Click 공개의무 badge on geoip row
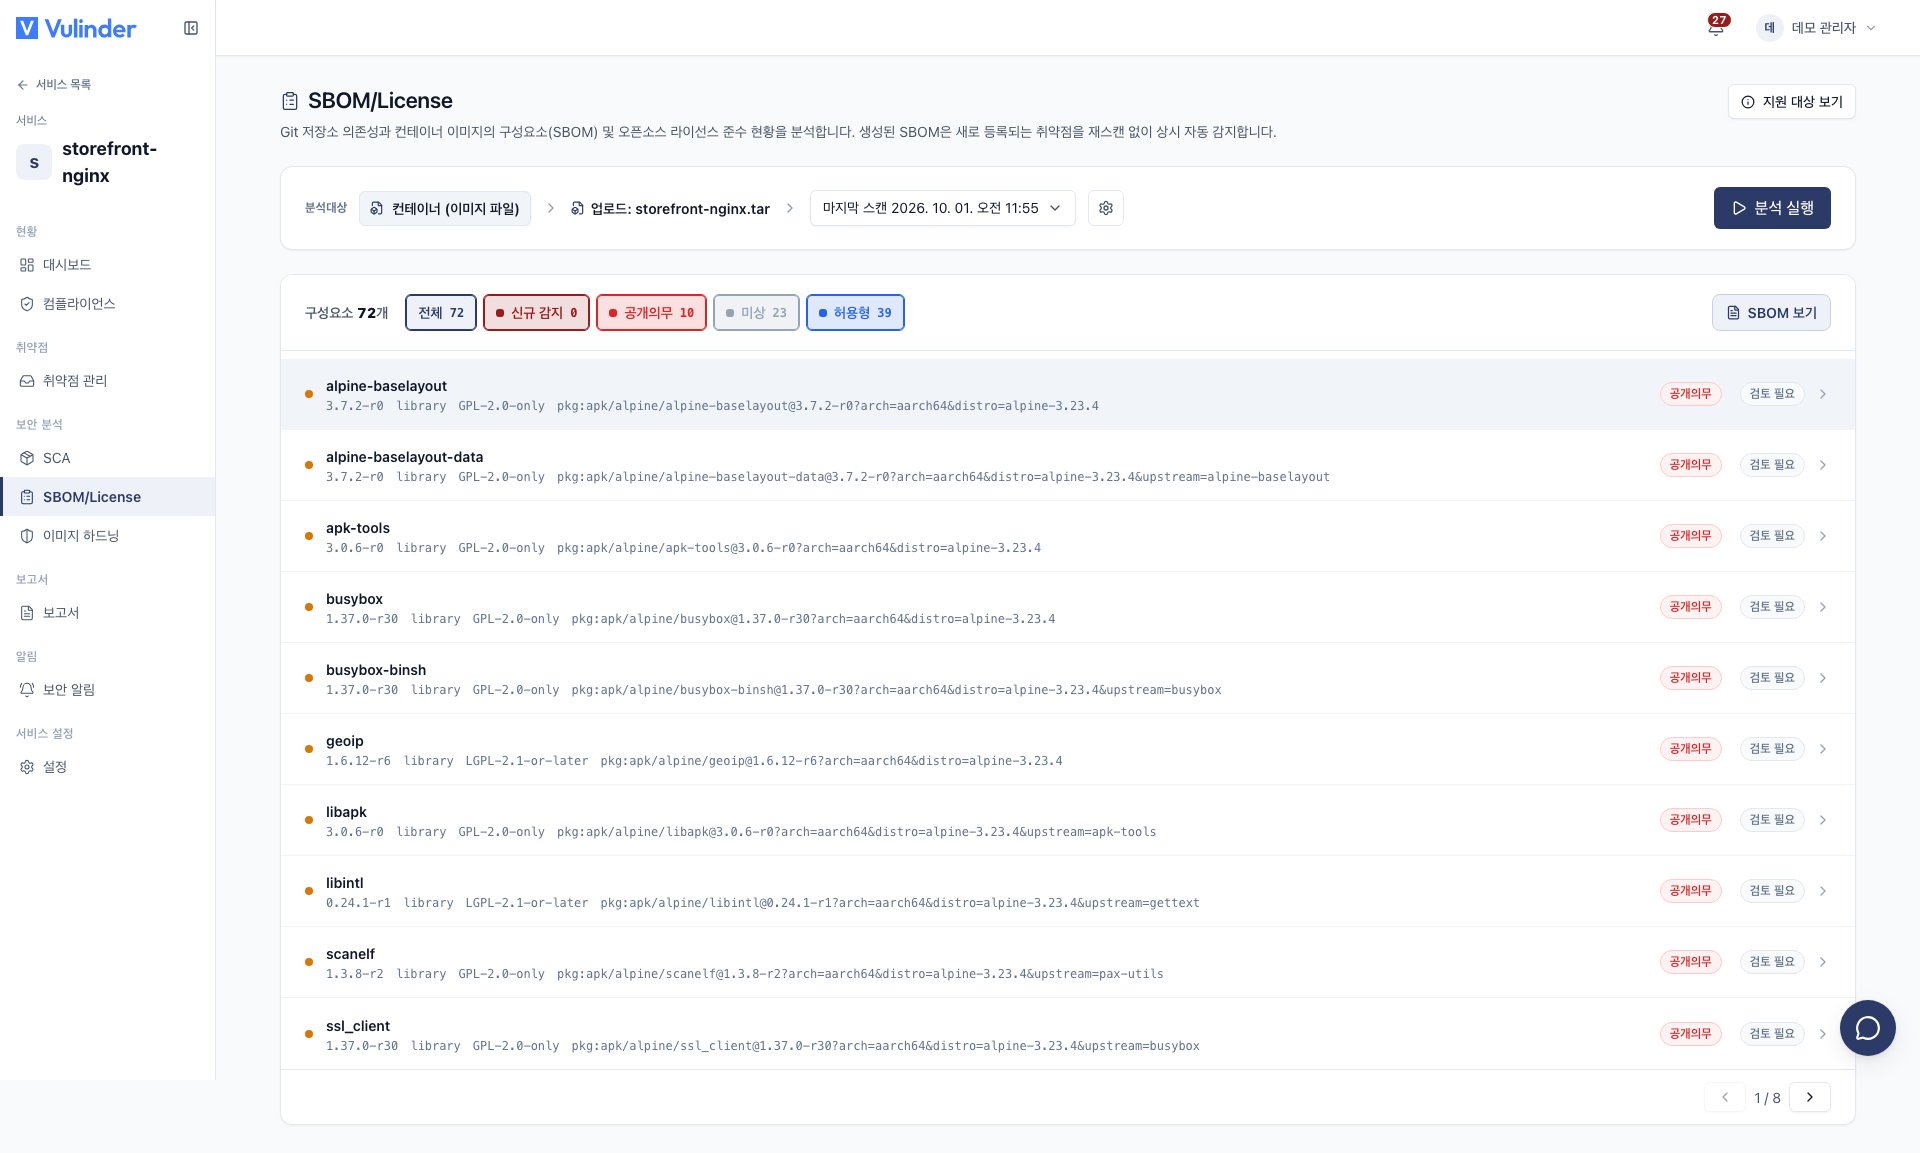1920x1153 pixels. point(1690,749)
